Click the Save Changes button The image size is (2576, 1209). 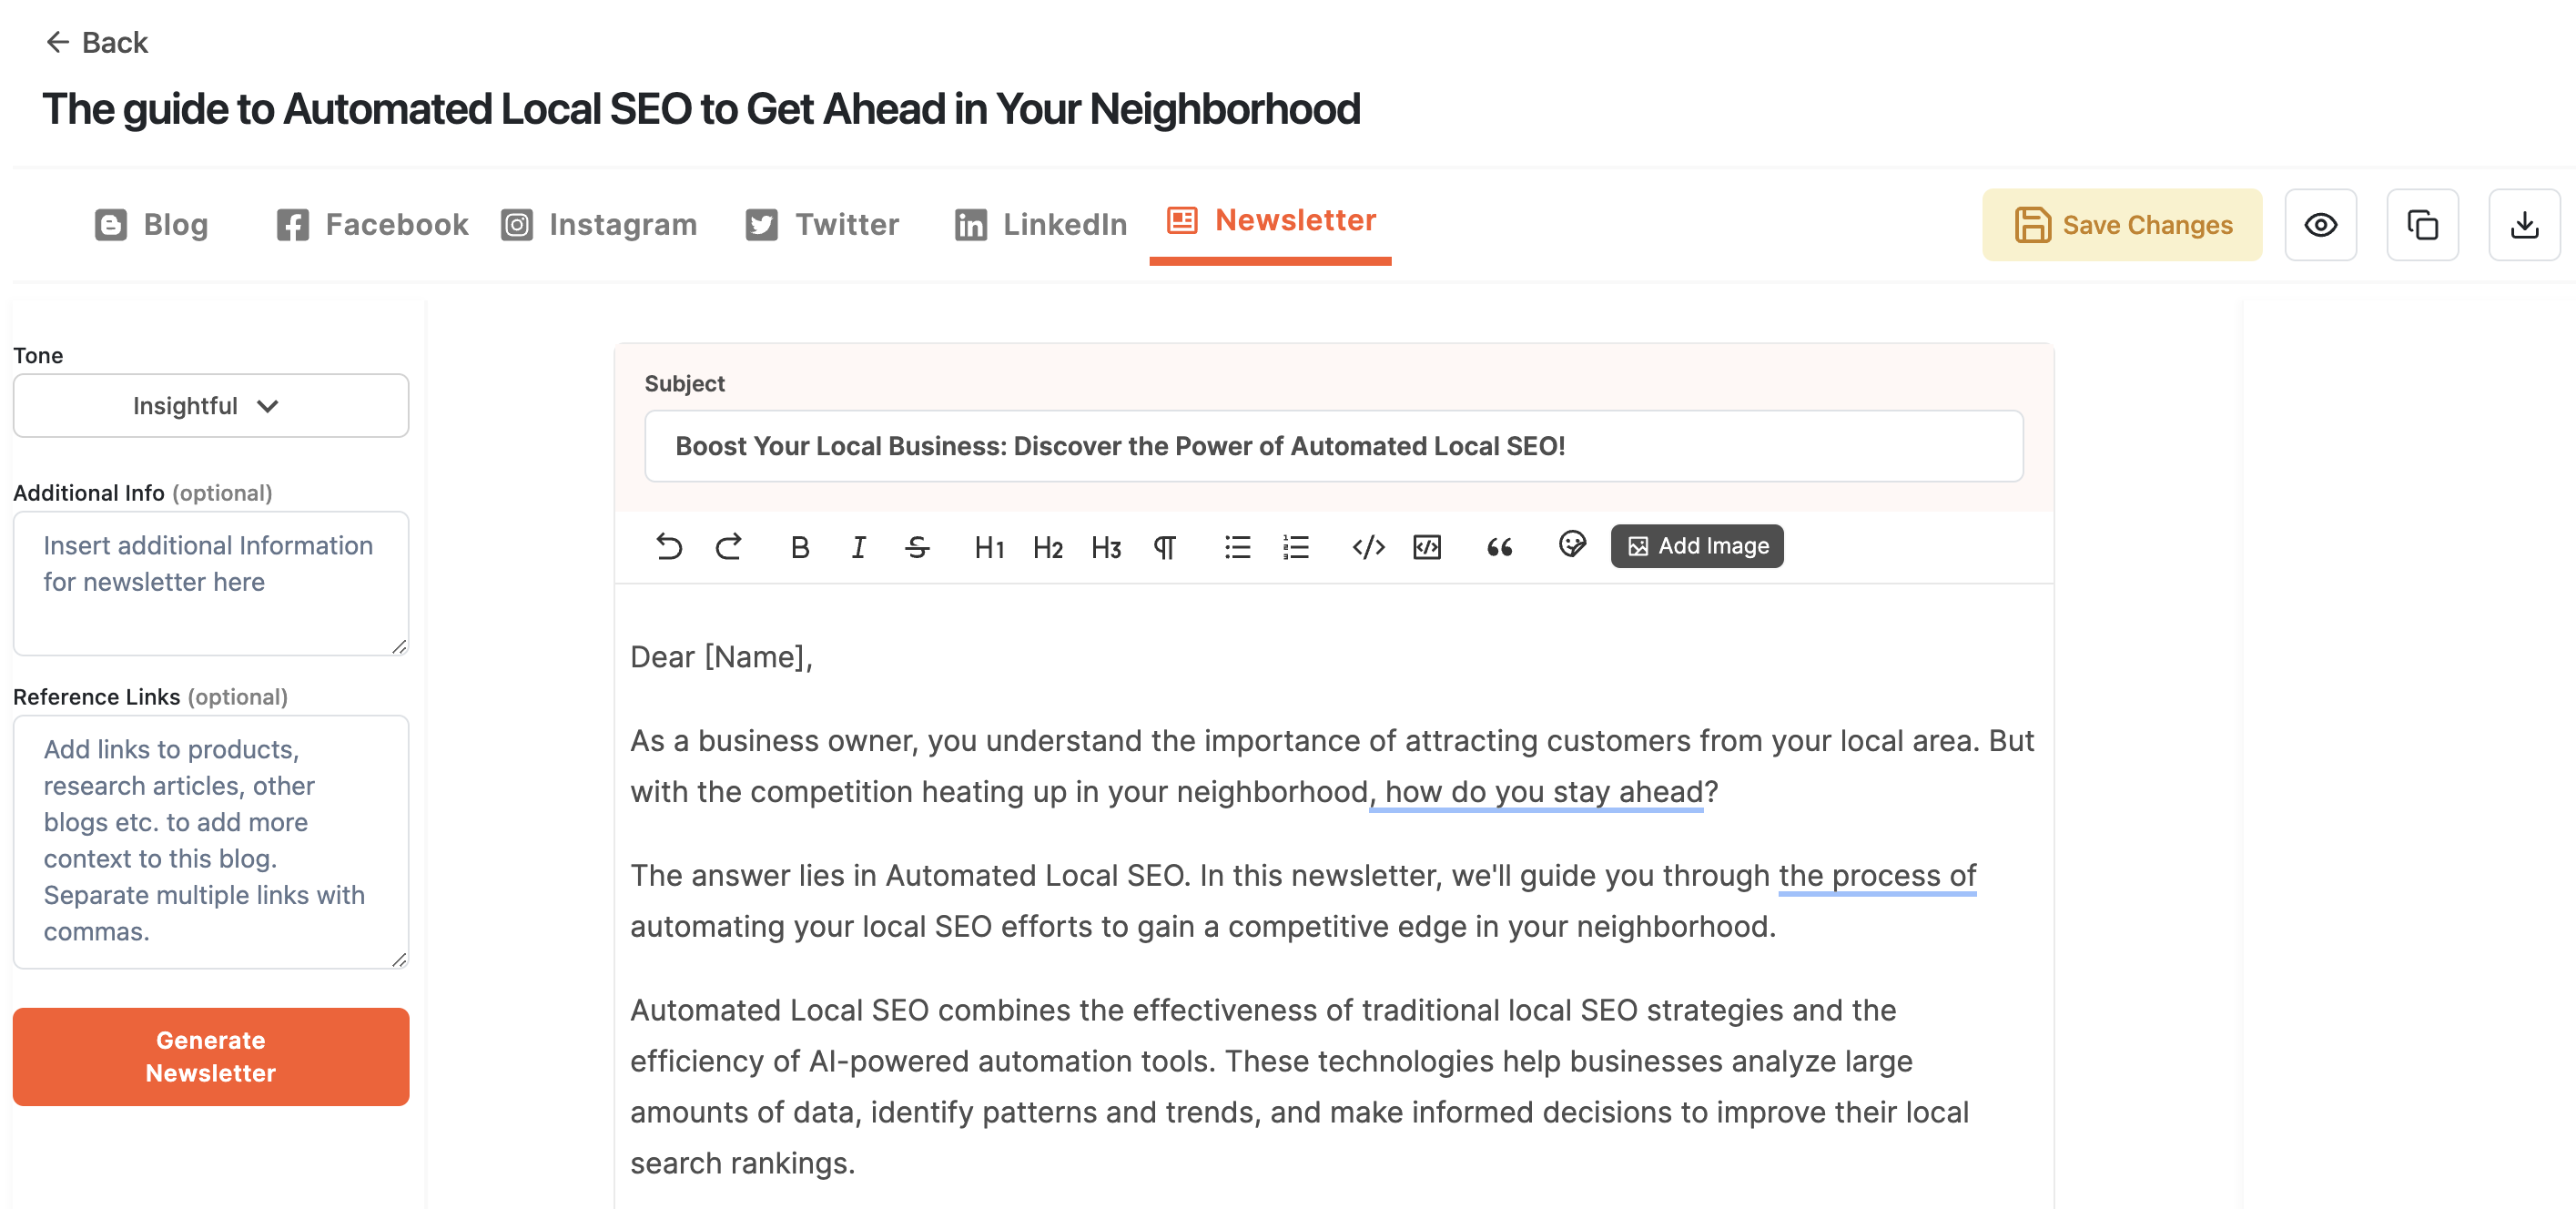[x=2122, y=225]
